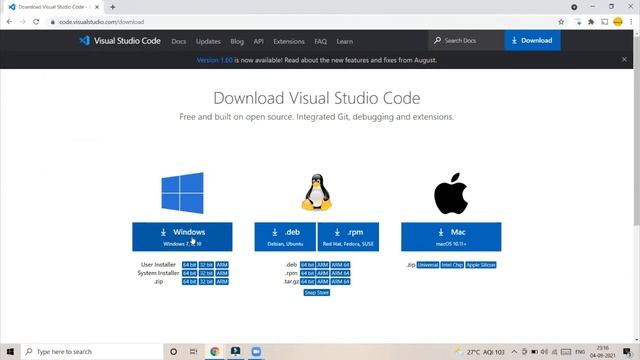Bookmark this page with the star
640x360 pixels.
561,22
